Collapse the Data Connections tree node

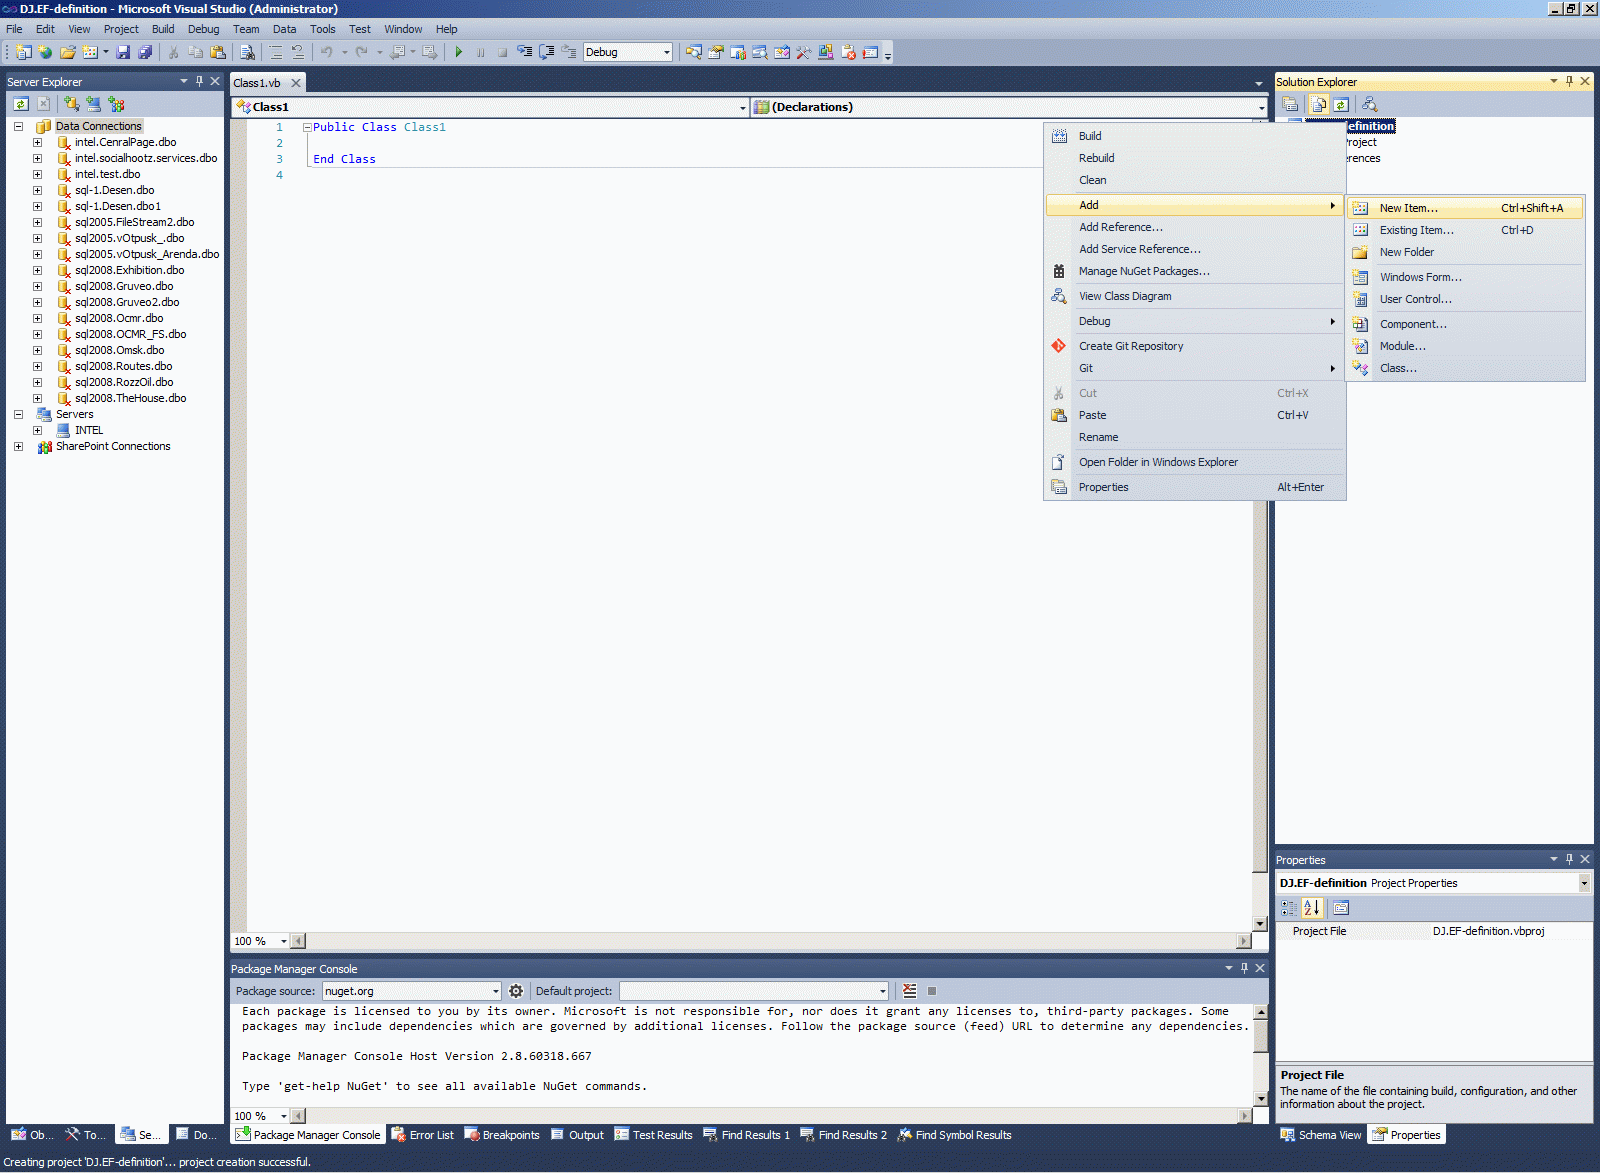(x=18, y=126)
